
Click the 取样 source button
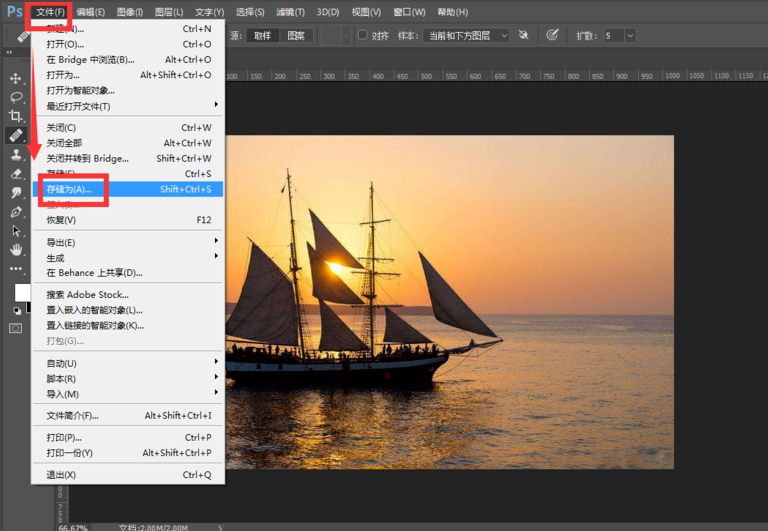tap(262, 35)
